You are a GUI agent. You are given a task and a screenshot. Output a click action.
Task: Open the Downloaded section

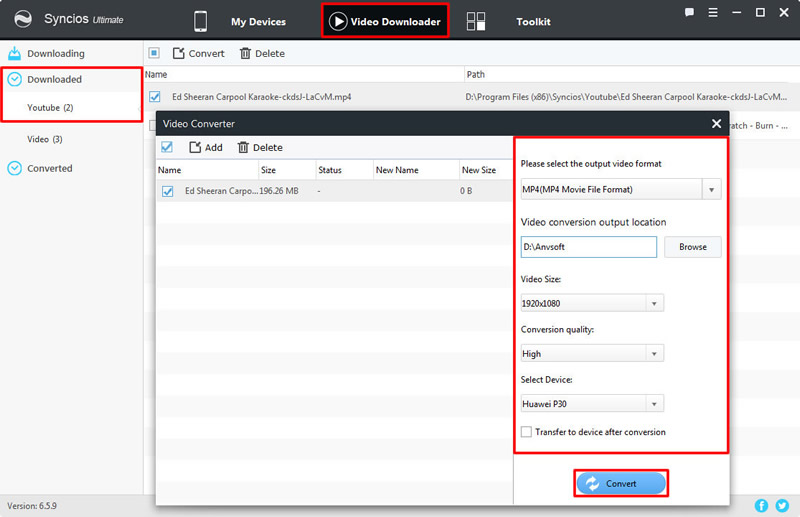(x=55, y=79)
